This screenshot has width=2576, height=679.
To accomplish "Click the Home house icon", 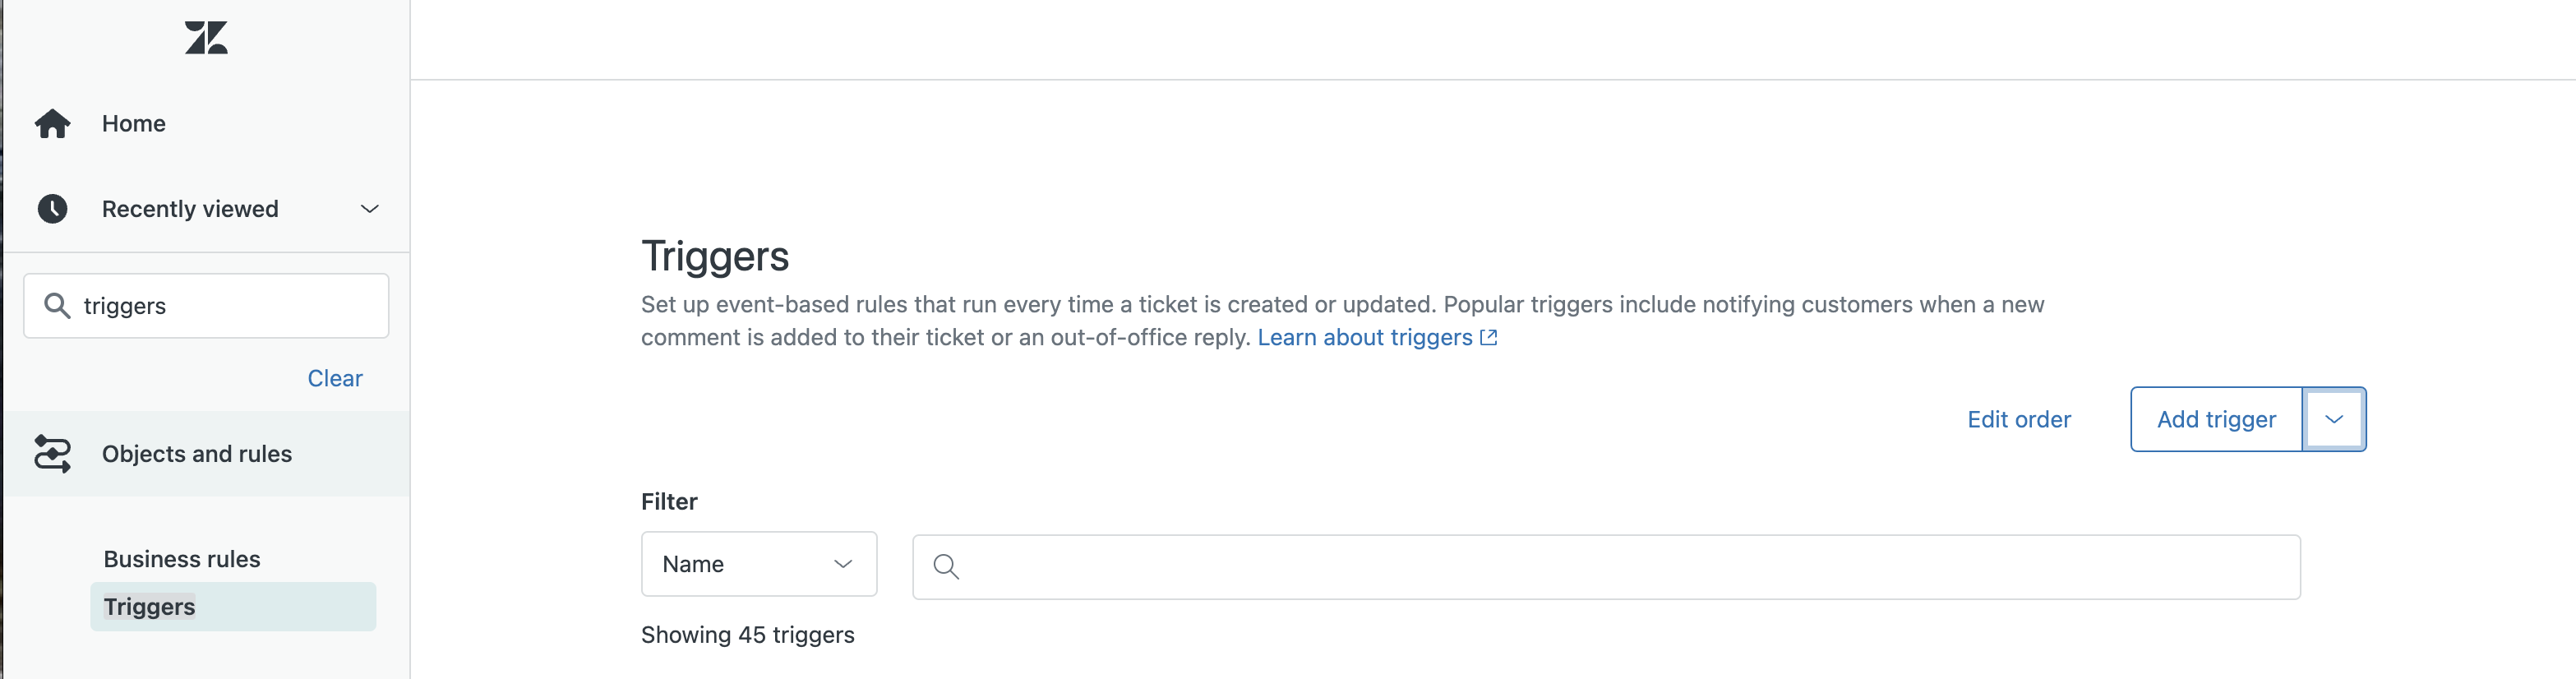I will click(53, 124).
